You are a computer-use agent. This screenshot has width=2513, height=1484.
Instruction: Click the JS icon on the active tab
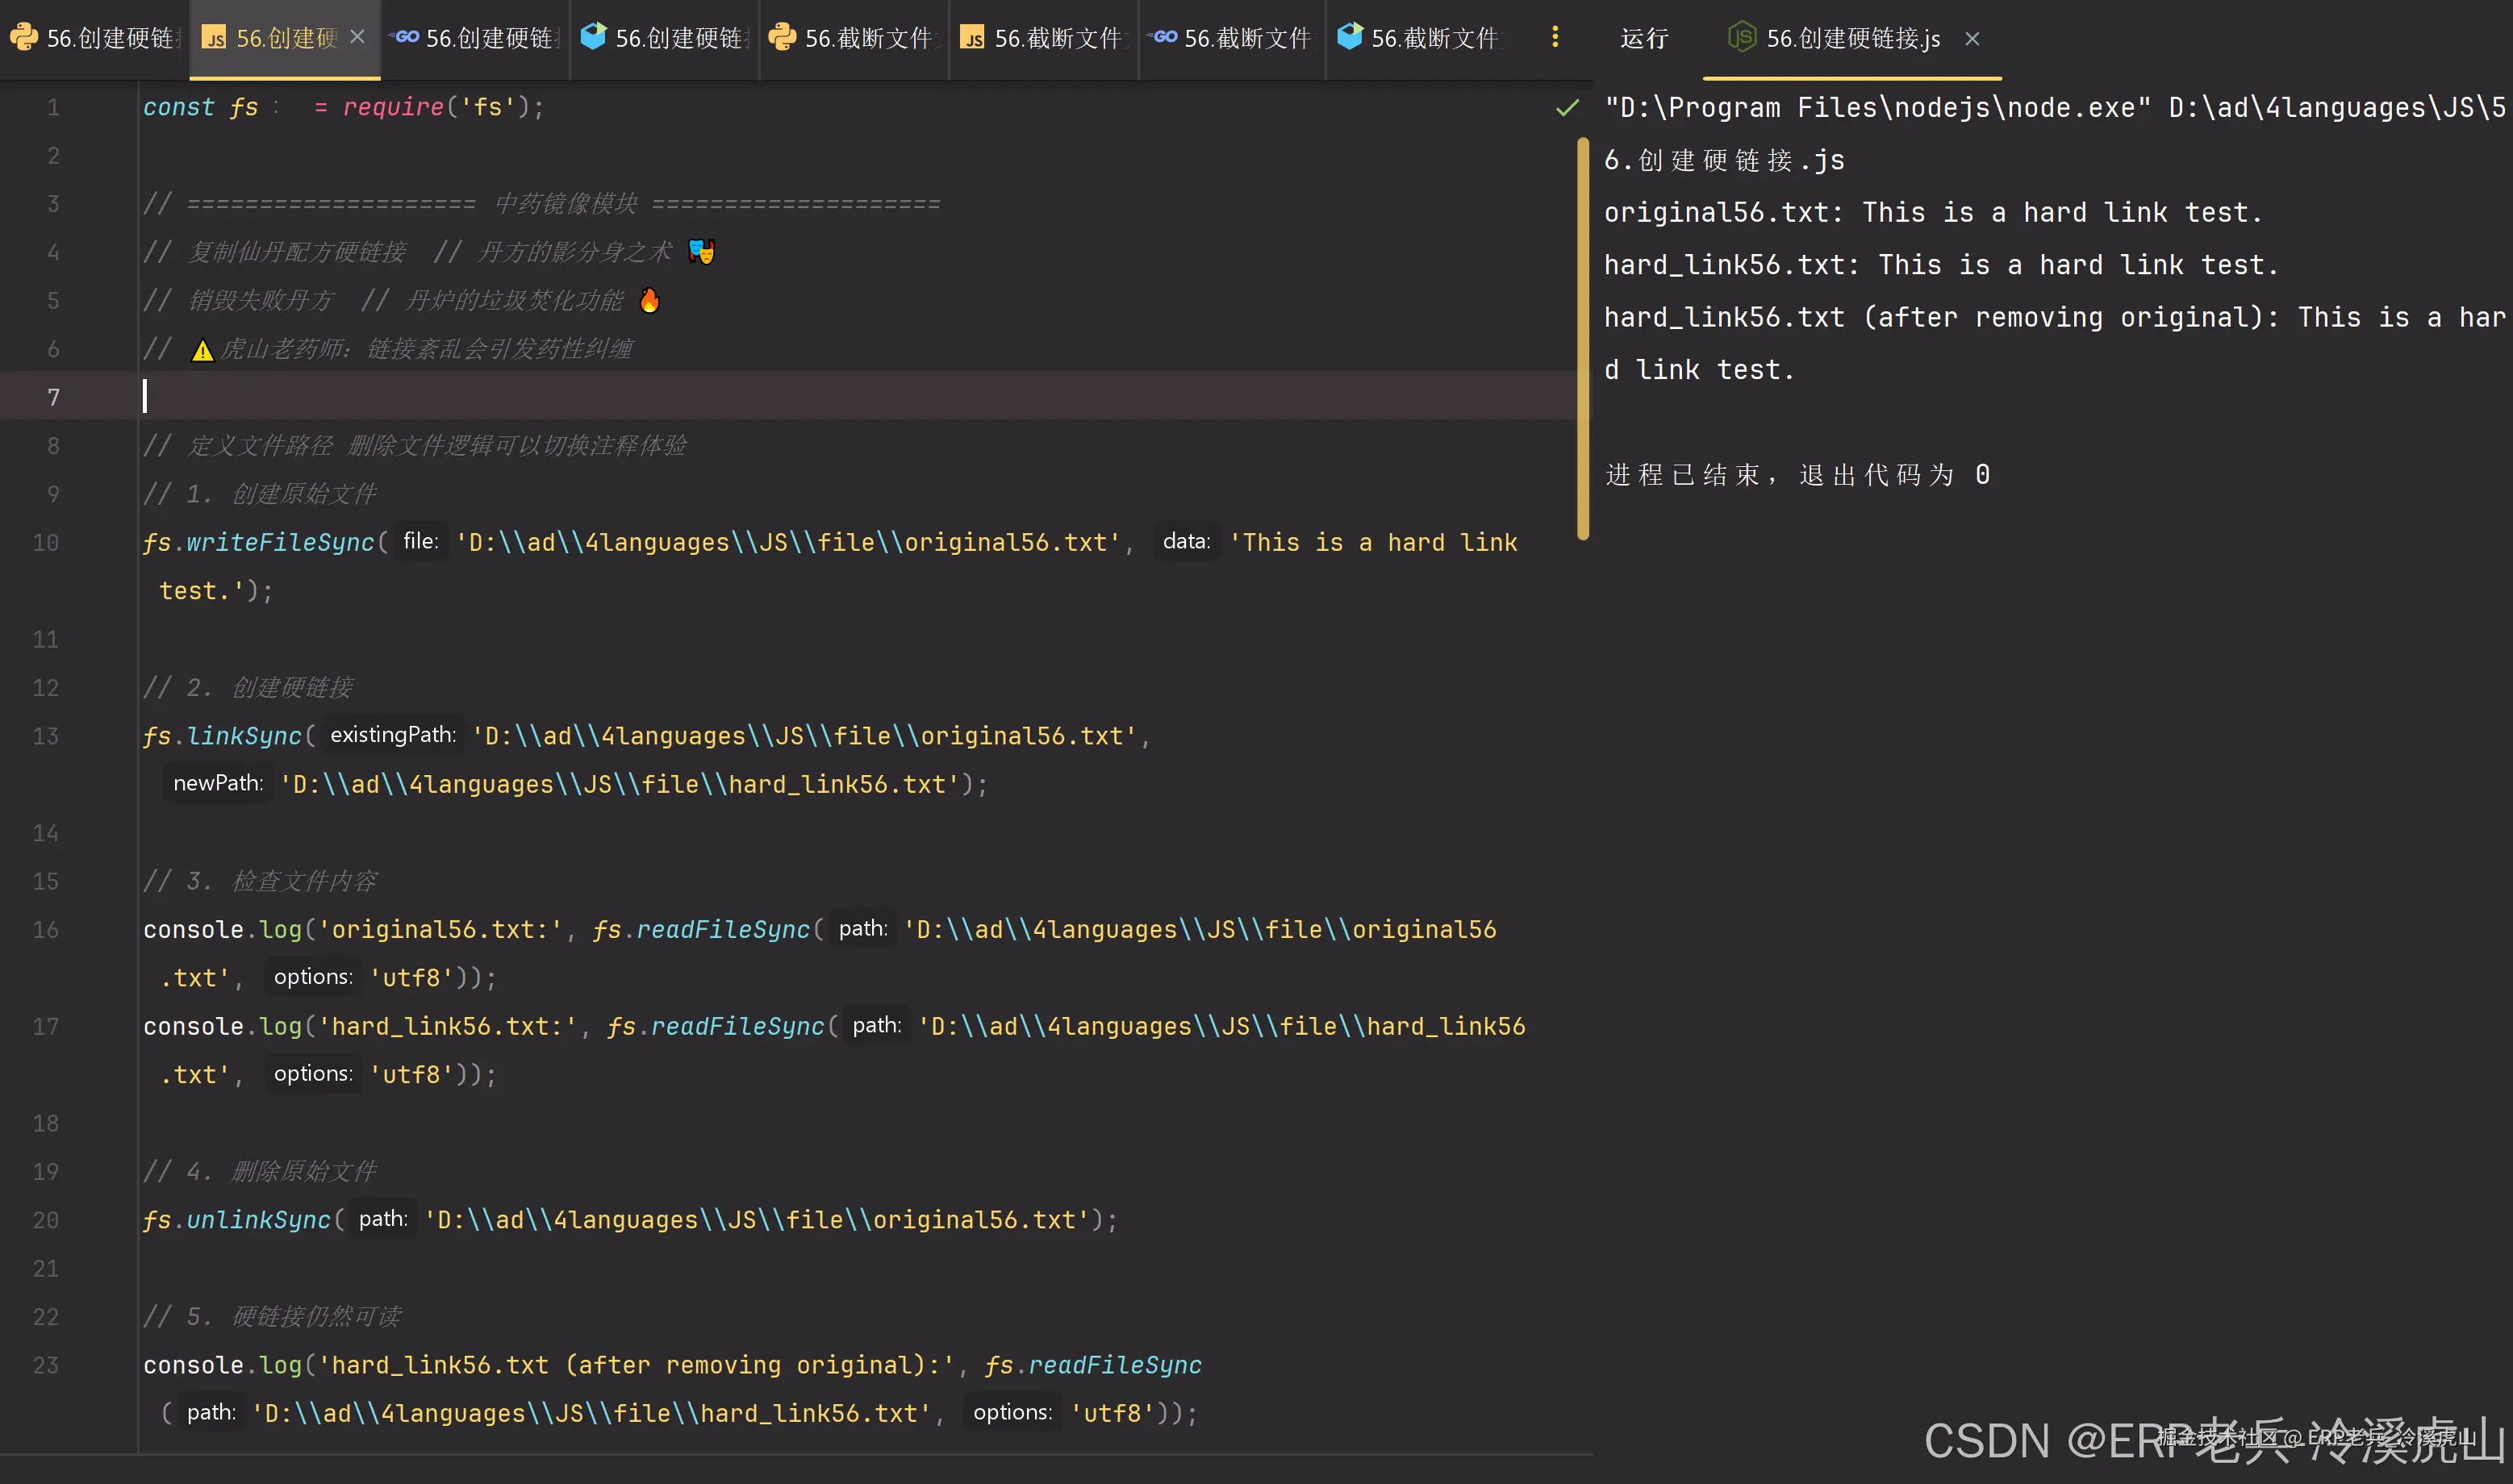(x=214, y=38)
